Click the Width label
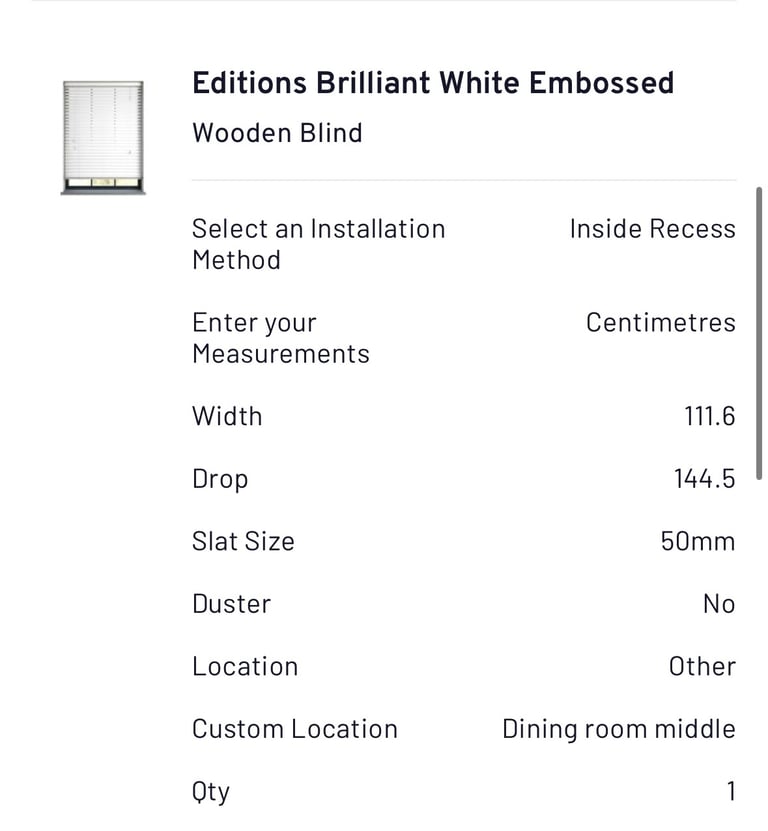Screen dimensions: 768x831 [227, 416]
